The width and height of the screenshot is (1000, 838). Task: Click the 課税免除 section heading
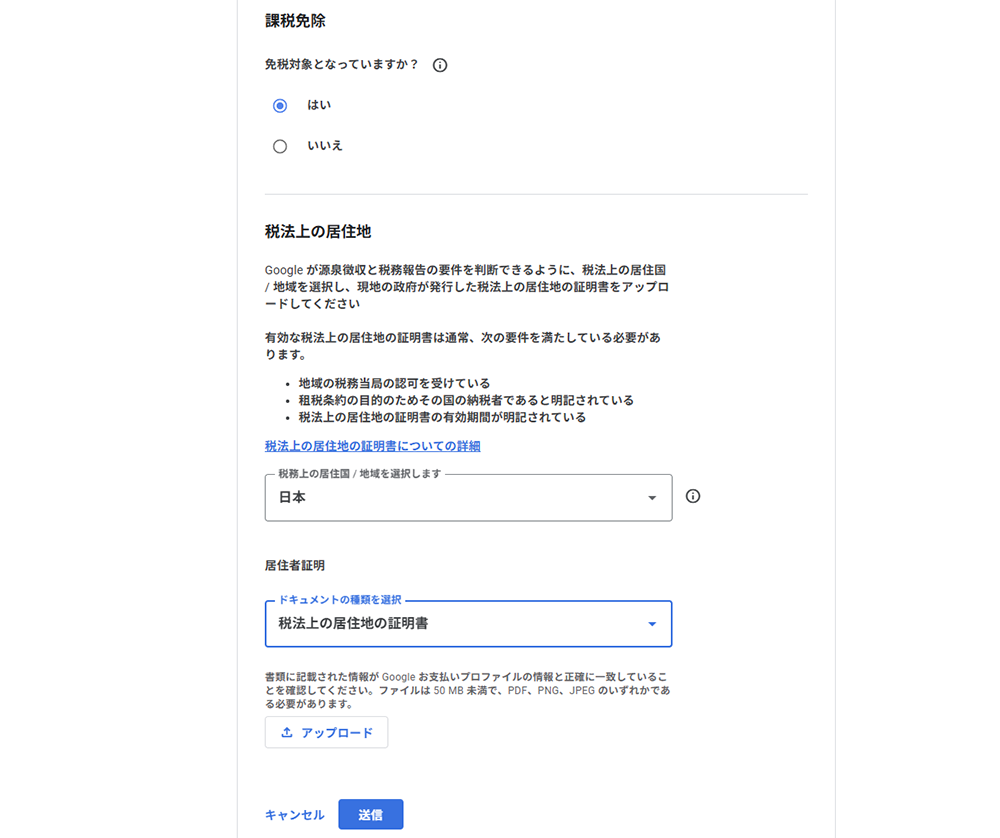coord(295,21)
